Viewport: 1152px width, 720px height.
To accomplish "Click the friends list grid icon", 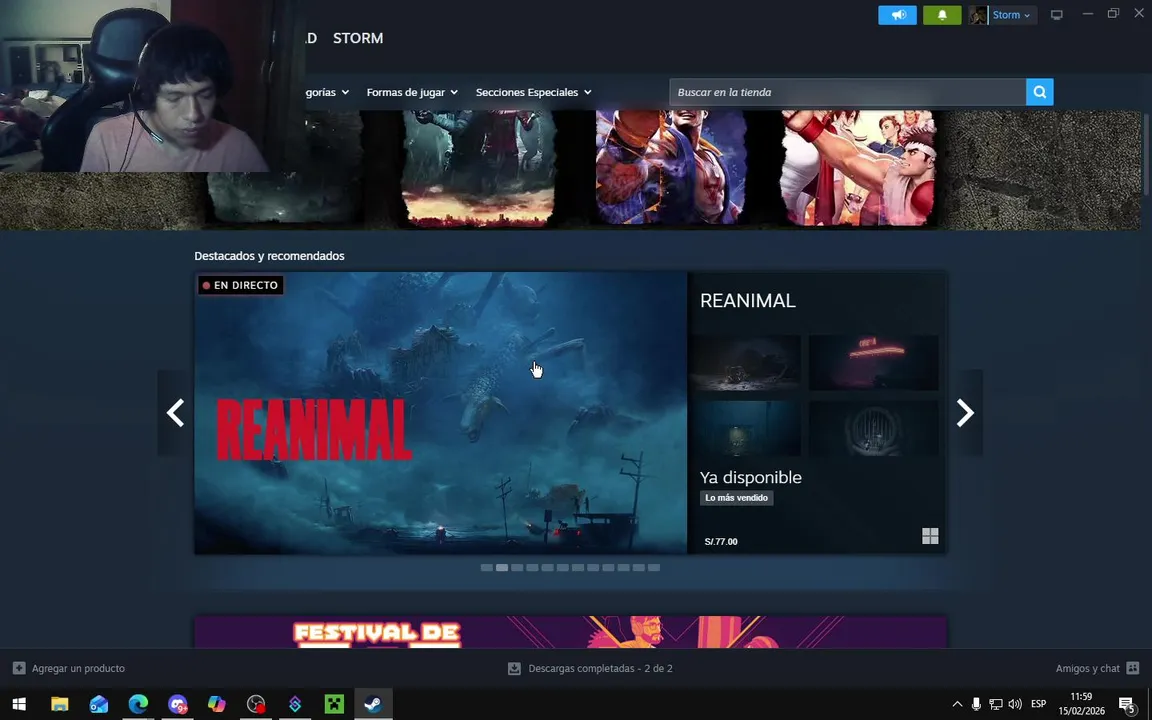I will coord(1133,669).
